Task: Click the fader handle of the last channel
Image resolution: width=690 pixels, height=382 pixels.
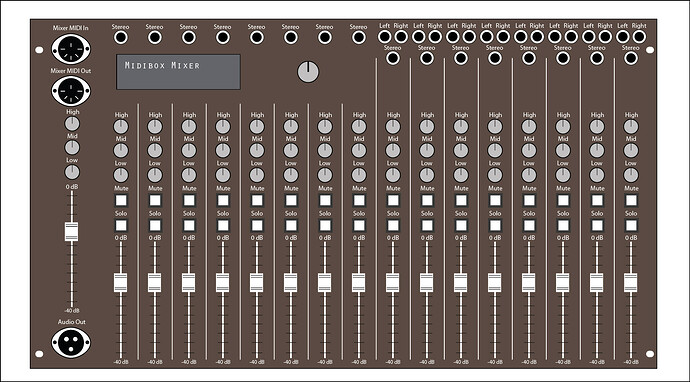Action: (x=631, y=283)
